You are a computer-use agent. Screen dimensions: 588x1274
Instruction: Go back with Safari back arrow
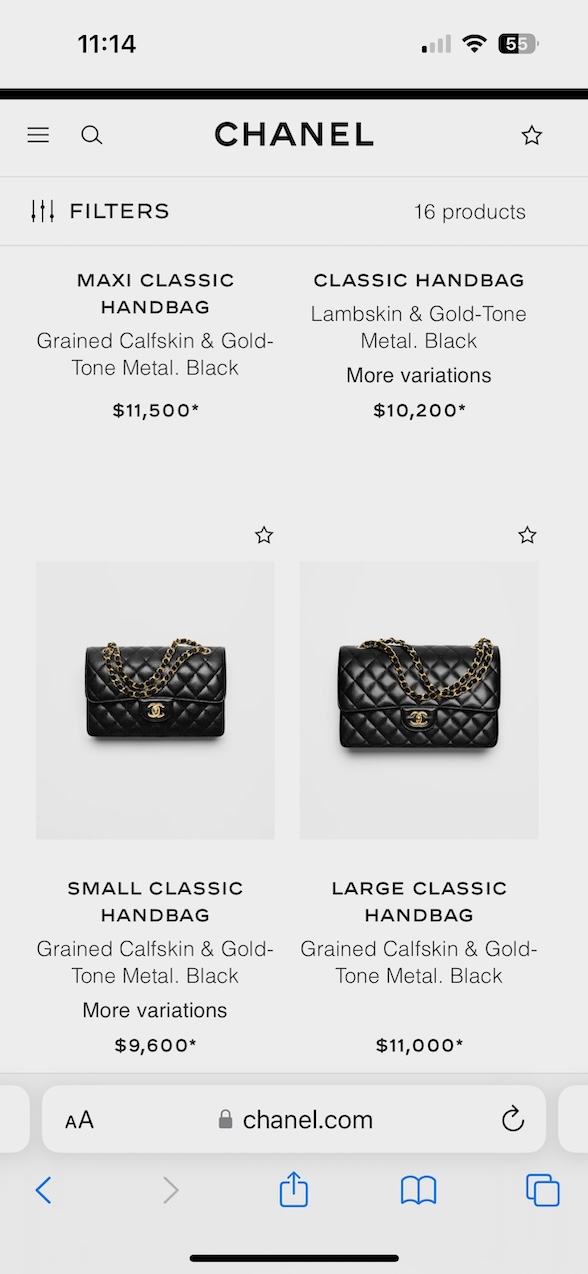pyautogui.click(x=43, y=1190)
